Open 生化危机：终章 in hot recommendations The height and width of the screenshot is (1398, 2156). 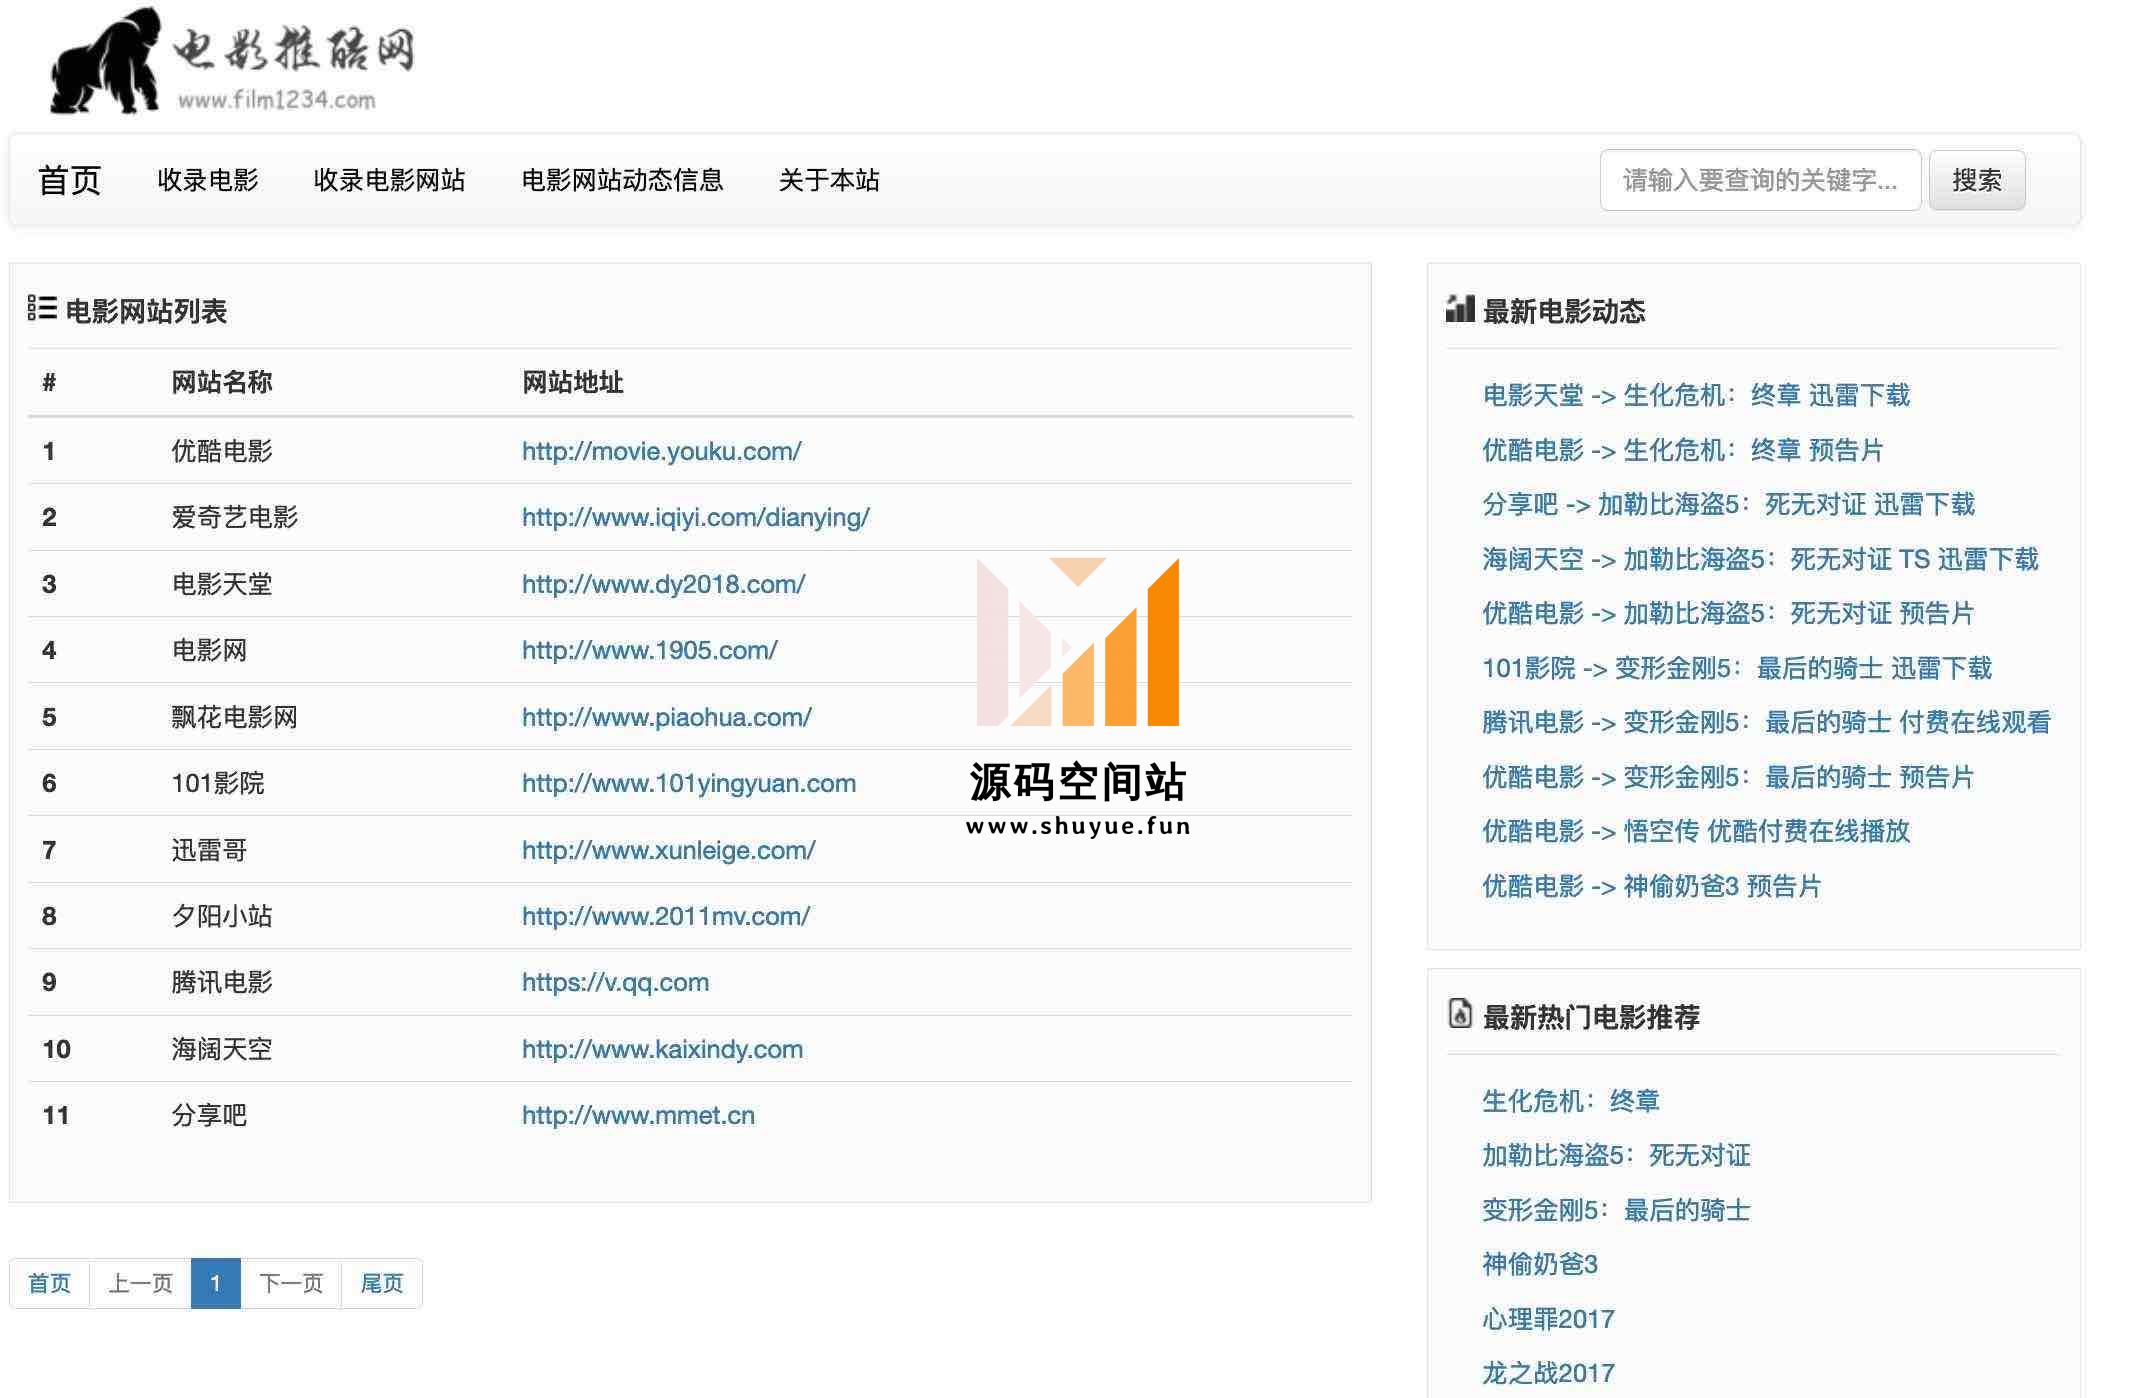(x=1571, y=1101)
